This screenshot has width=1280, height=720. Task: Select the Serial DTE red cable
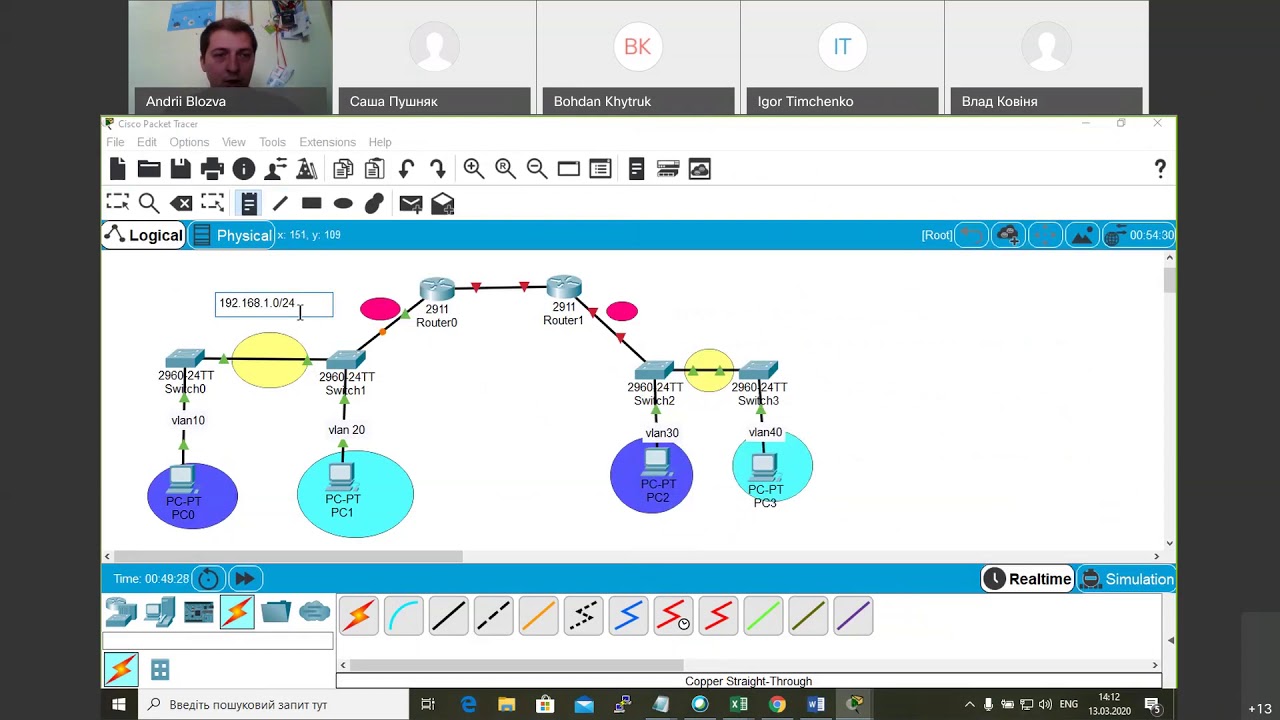718,616
